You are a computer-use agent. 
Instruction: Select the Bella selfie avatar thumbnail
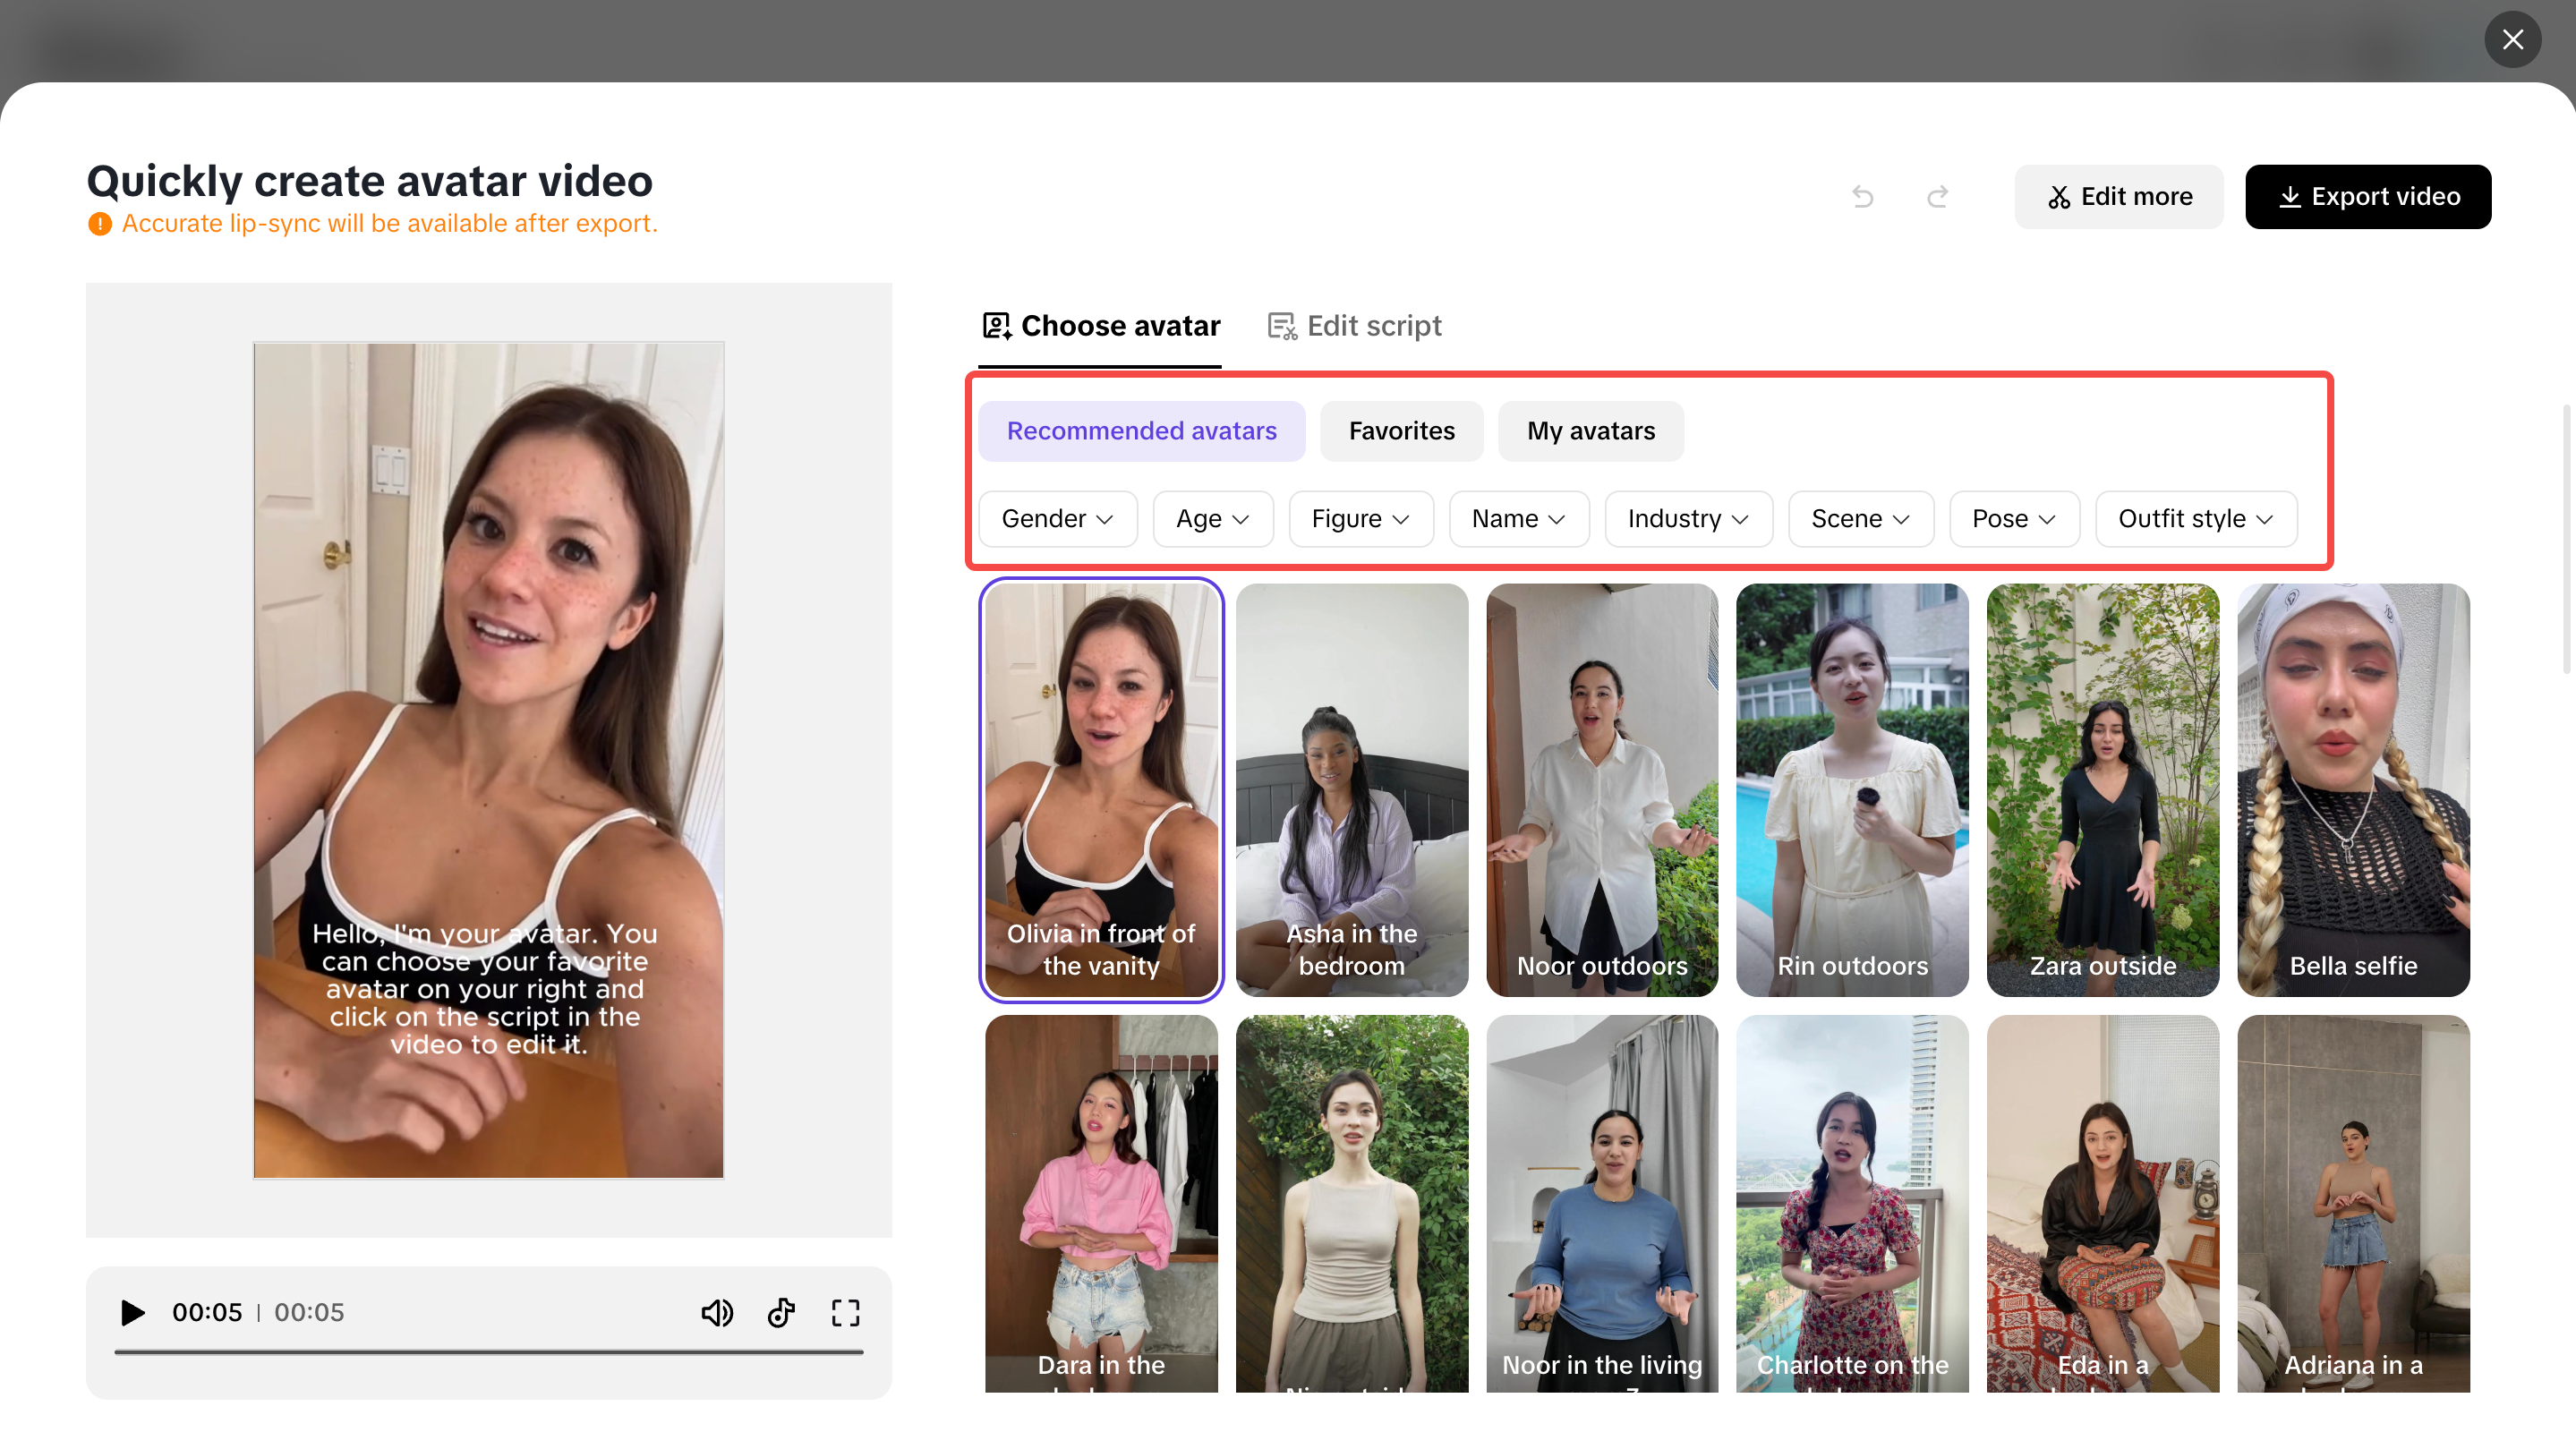pyautogui.click(x=2352, y=789)
